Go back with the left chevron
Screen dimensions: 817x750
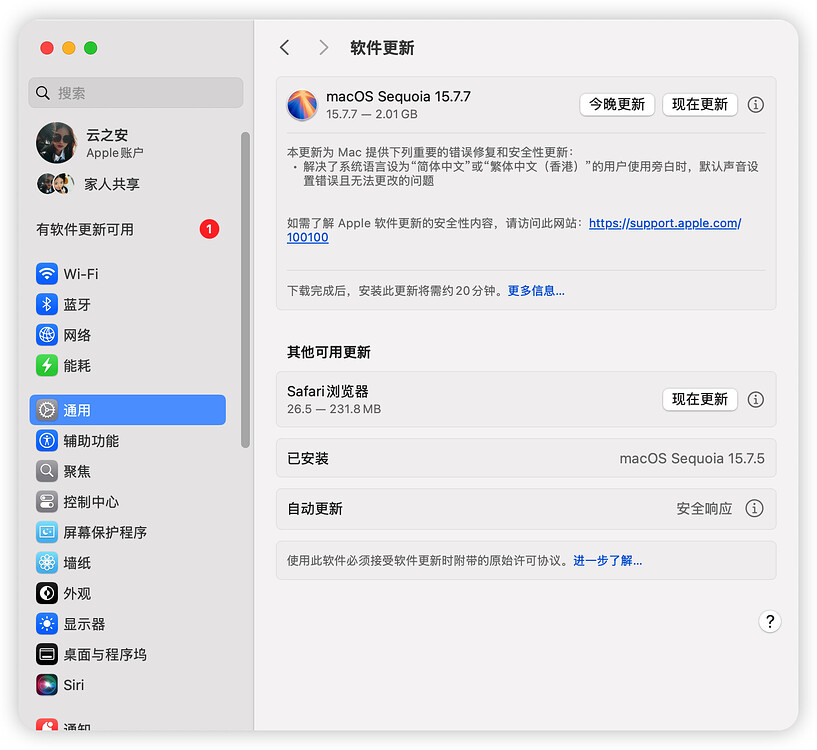point(284,48)
